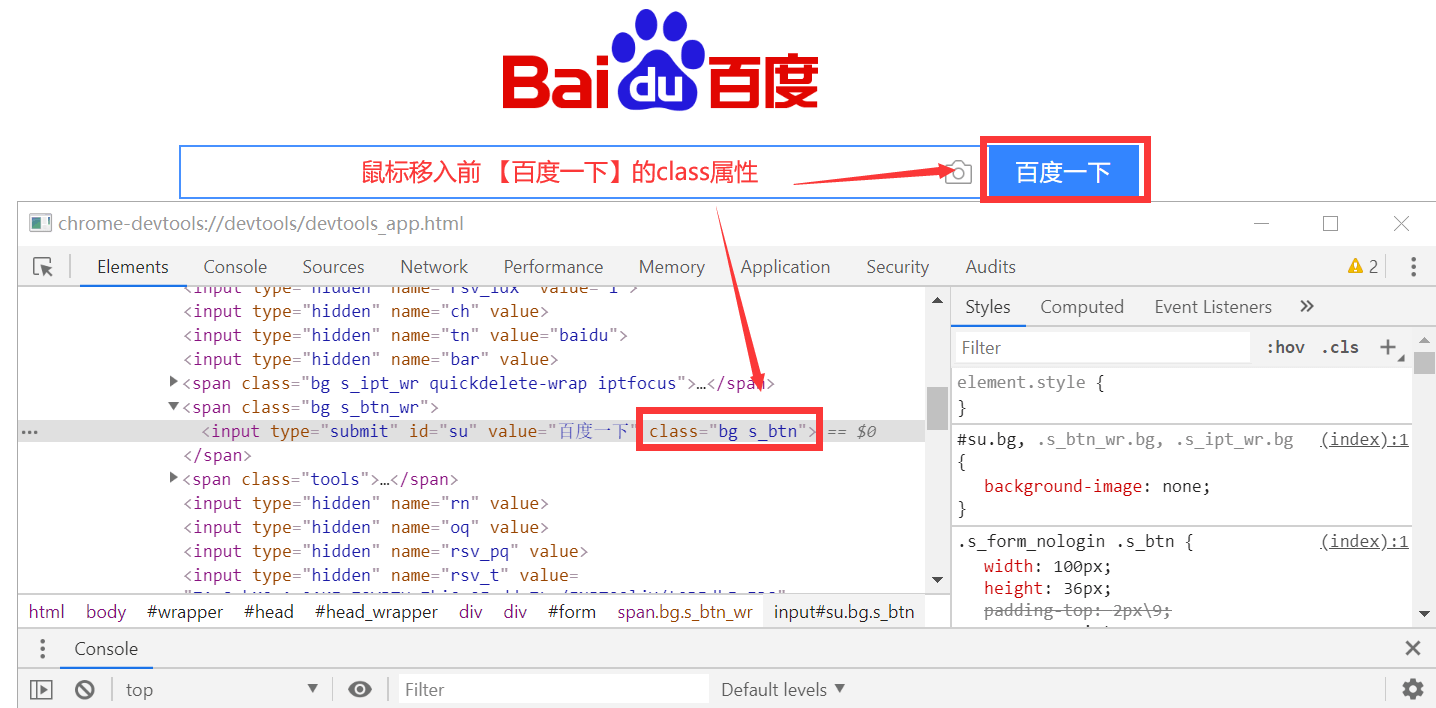The width and height of the screenshot is (1436, 708).
Task: Click span.bg.s_btn_wr breadcrumb item
Action: click(685, 612)
